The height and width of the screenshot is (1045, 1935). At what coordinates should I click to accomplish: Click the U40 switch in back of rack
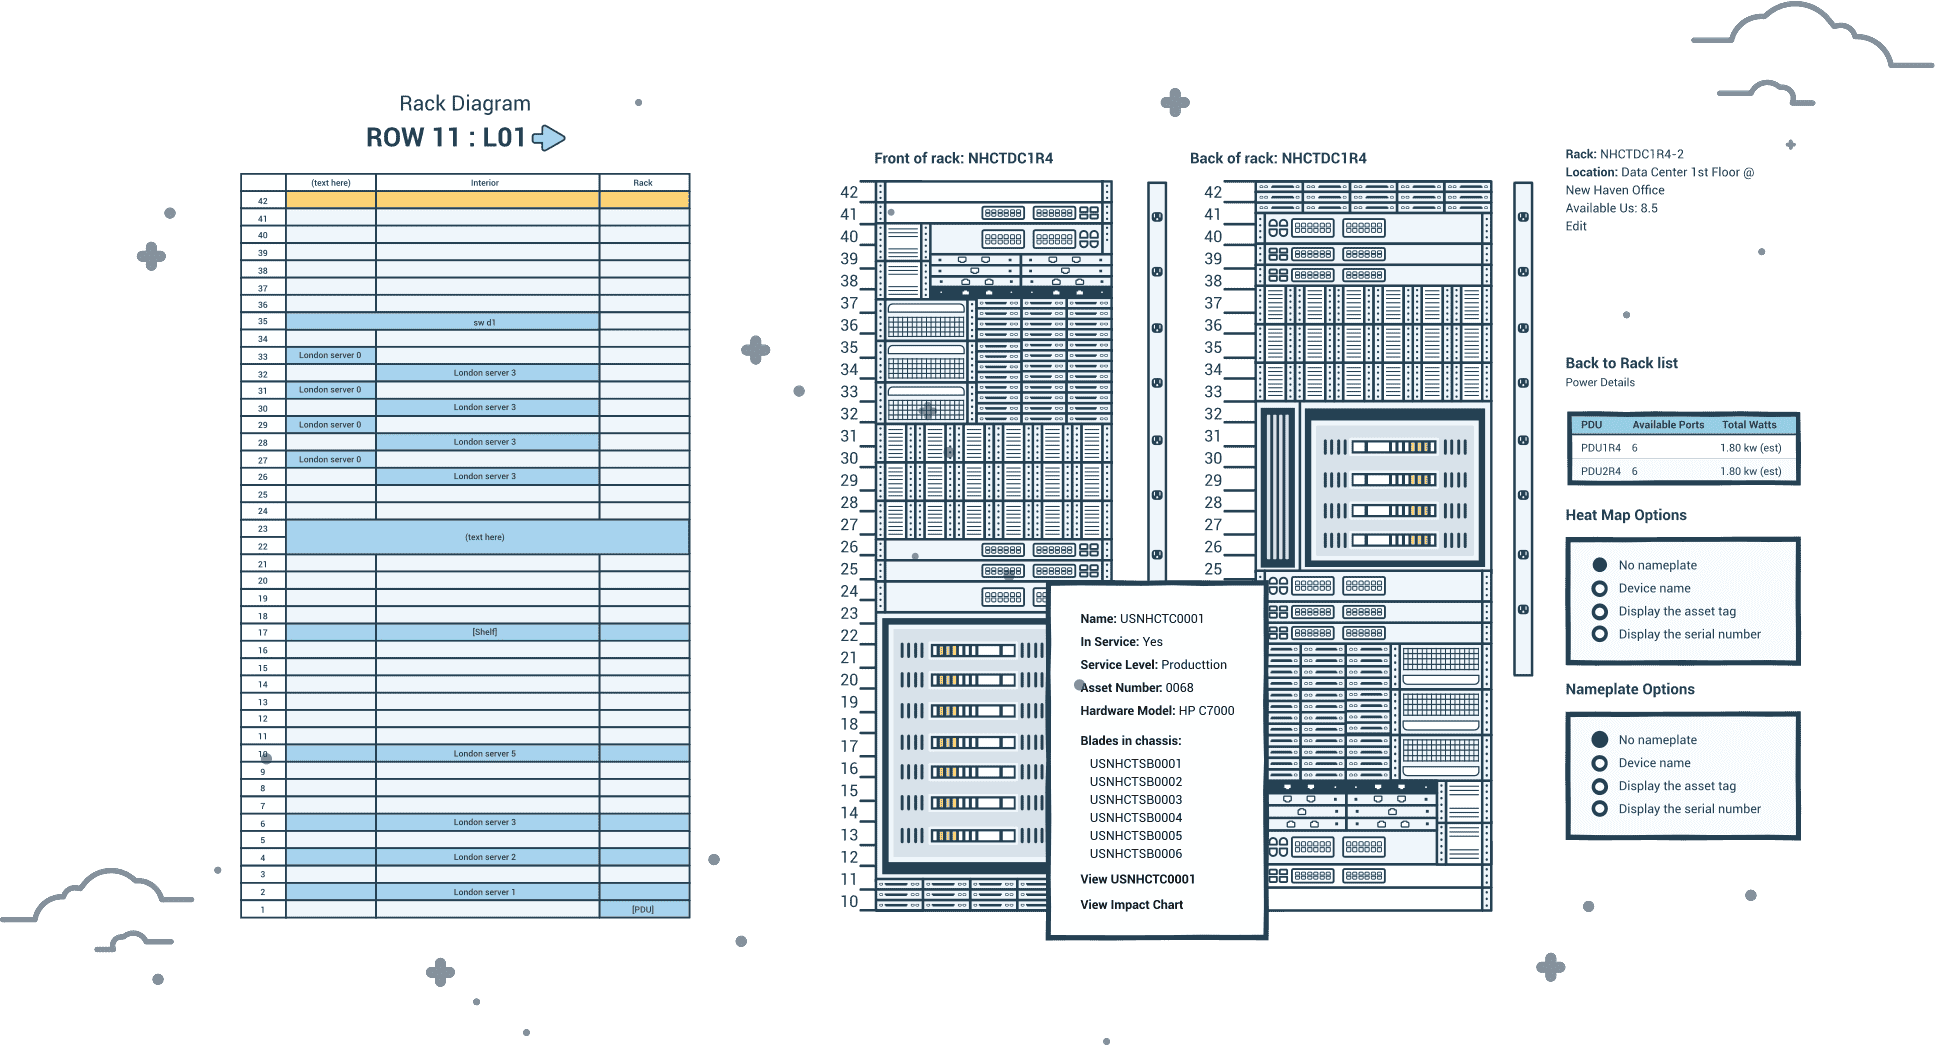[x=1371, y=228]
